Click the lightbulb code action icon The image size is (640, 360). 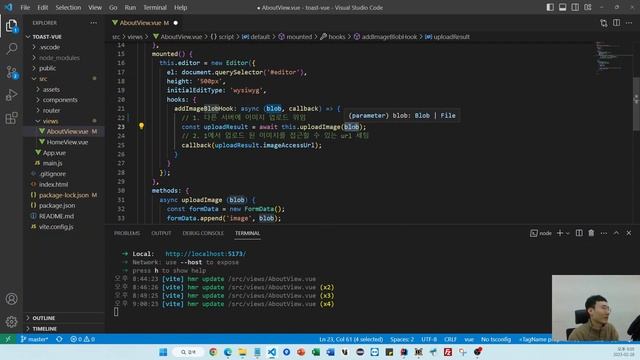click(x=141, y=126)
